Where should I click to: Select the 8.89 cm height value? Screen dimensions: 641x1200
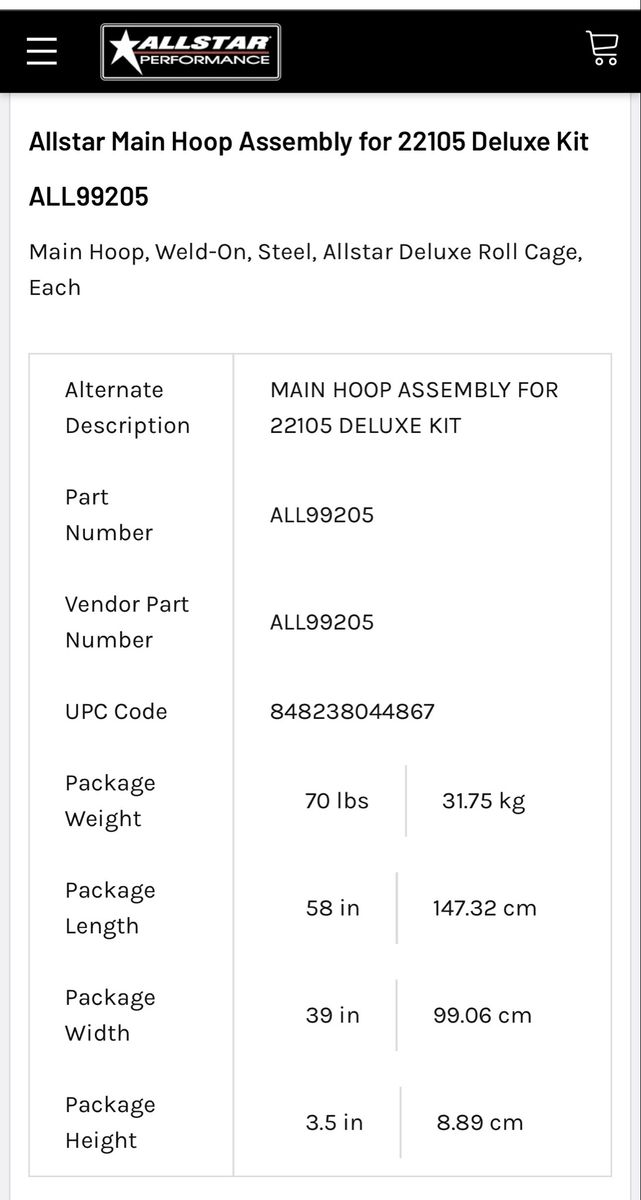480,1122
